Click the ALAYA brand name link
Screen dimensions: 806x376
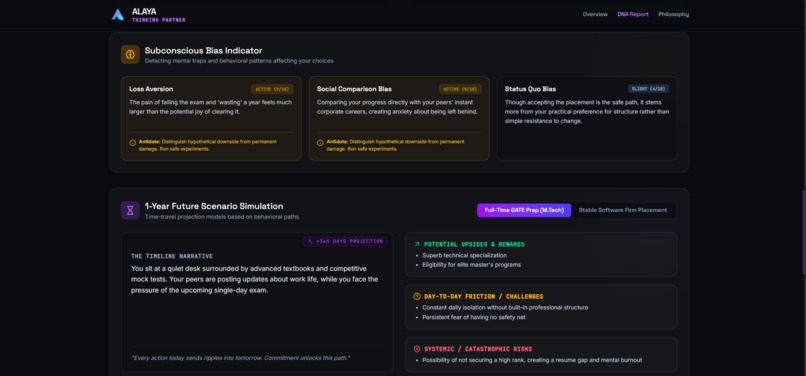point(144,11)
